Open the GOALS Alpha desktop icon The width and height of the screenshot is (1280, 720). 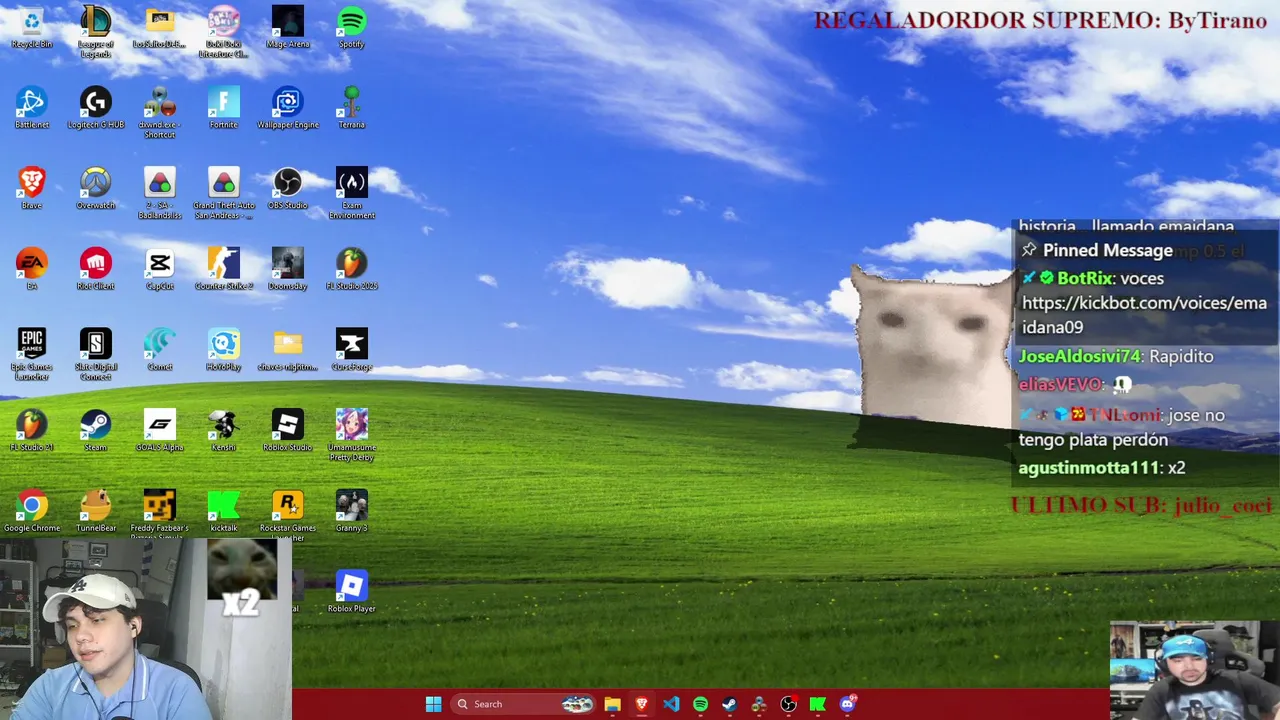click(x=160, y=431)
